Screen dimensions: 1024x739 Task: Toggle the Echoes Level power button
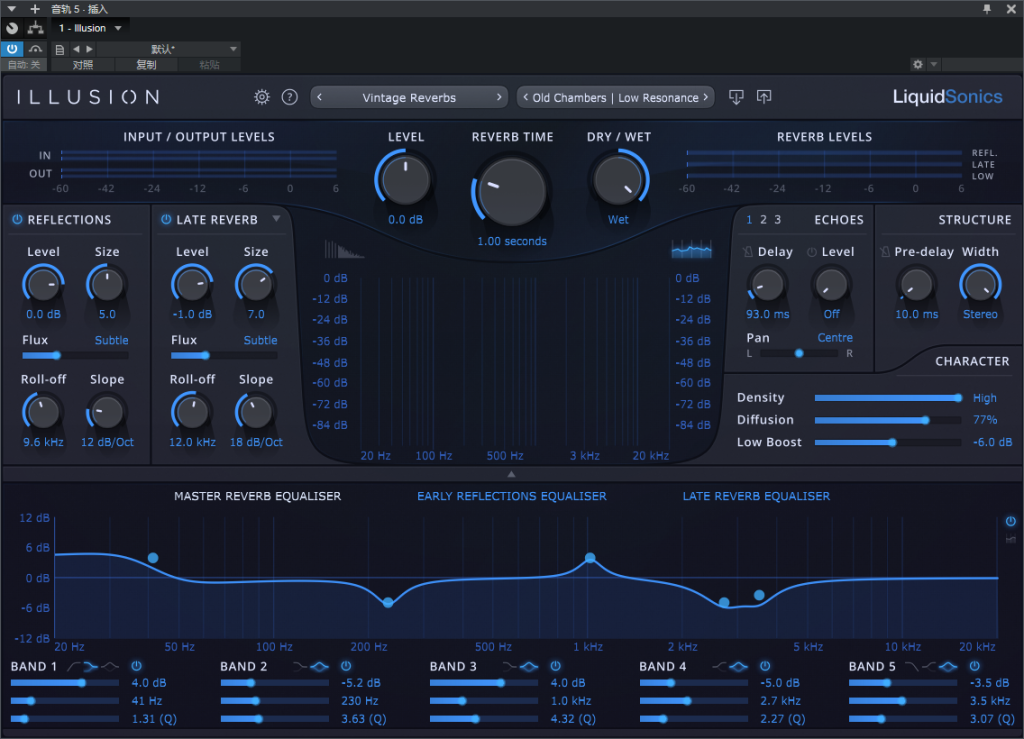pyautogui.click(x=812, y=252)
